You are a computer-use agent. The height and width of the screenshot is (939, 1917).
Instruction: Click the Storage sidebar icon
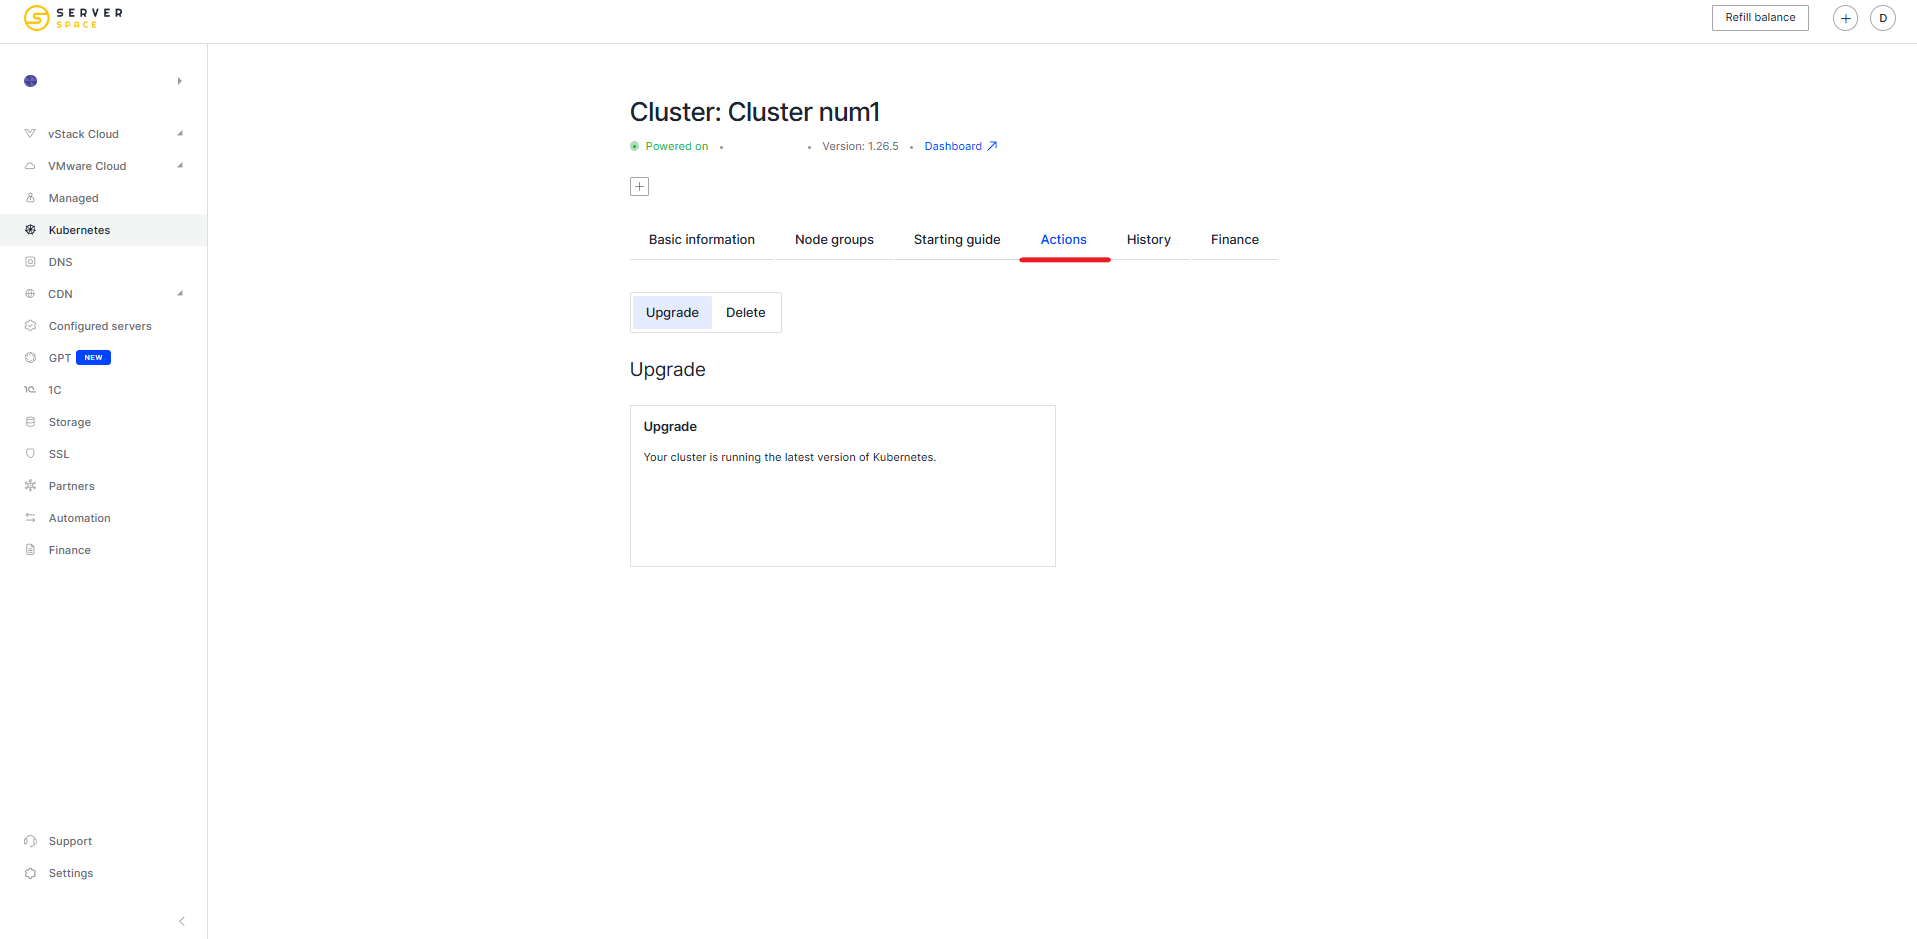30,422
